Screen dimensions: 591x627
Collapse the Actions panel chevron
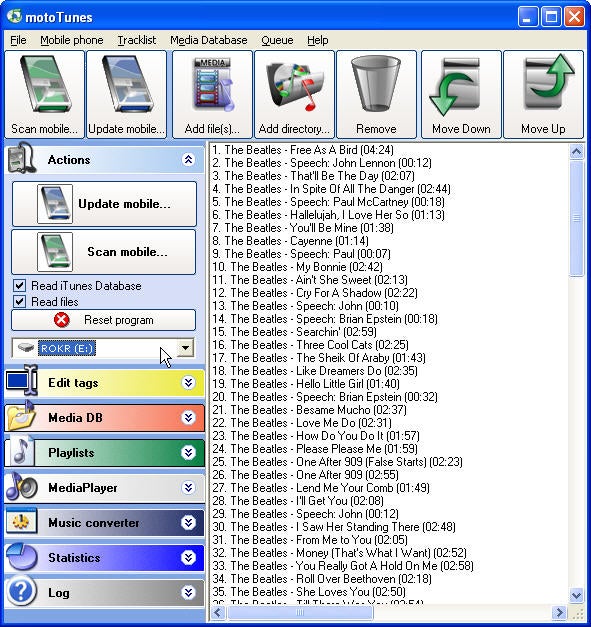[188, 160]
